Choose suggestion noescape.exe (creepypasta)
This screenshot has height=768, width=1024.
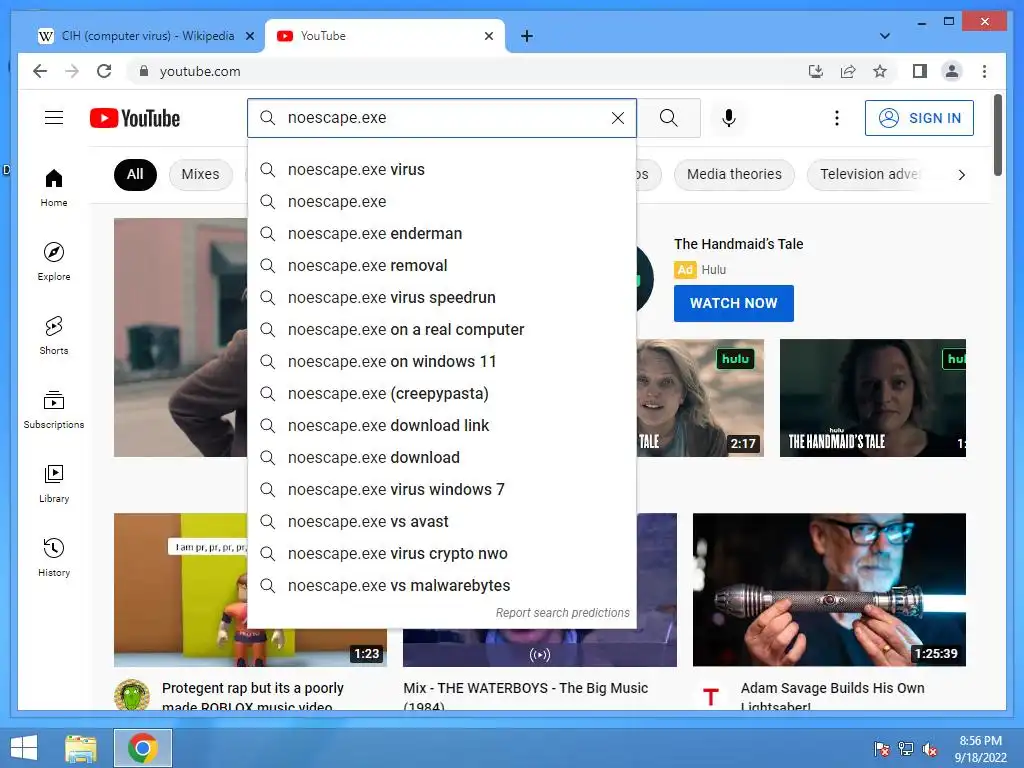pyautogui.click(x=442, y=393)
